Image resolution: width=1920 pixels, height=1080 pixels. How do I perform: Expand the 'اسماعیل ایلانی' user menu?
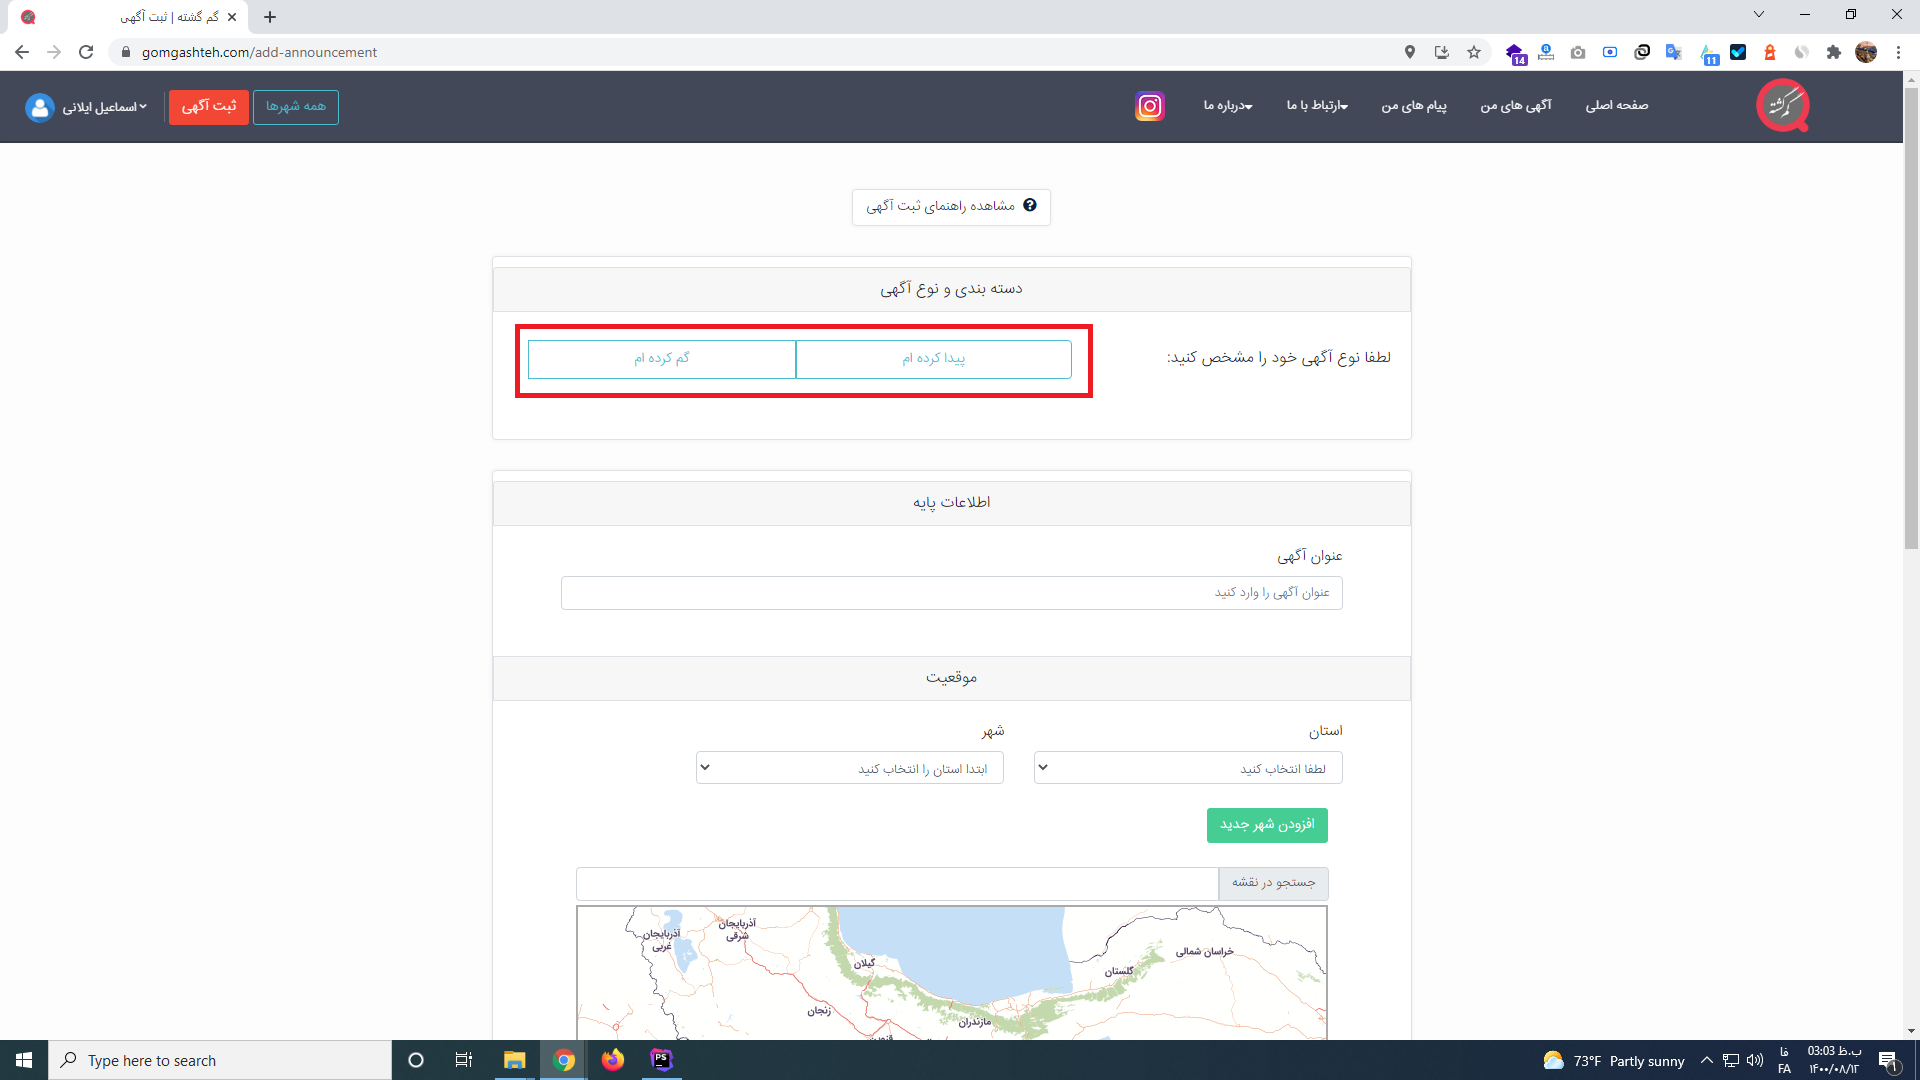pos(104,107)
